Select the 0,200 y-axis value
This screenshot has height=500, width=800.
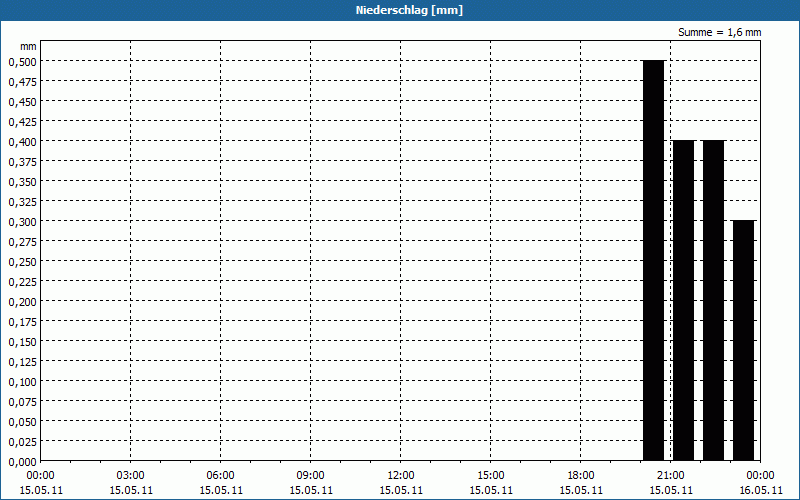tap(23, 302)
